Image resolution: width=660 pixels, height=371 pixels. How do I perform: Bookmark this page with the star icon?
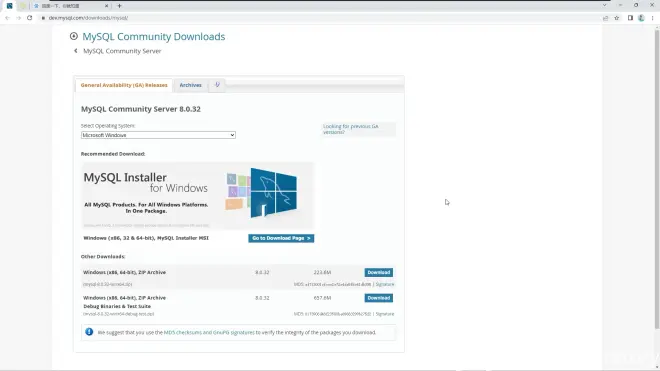(x=617, y=18)
